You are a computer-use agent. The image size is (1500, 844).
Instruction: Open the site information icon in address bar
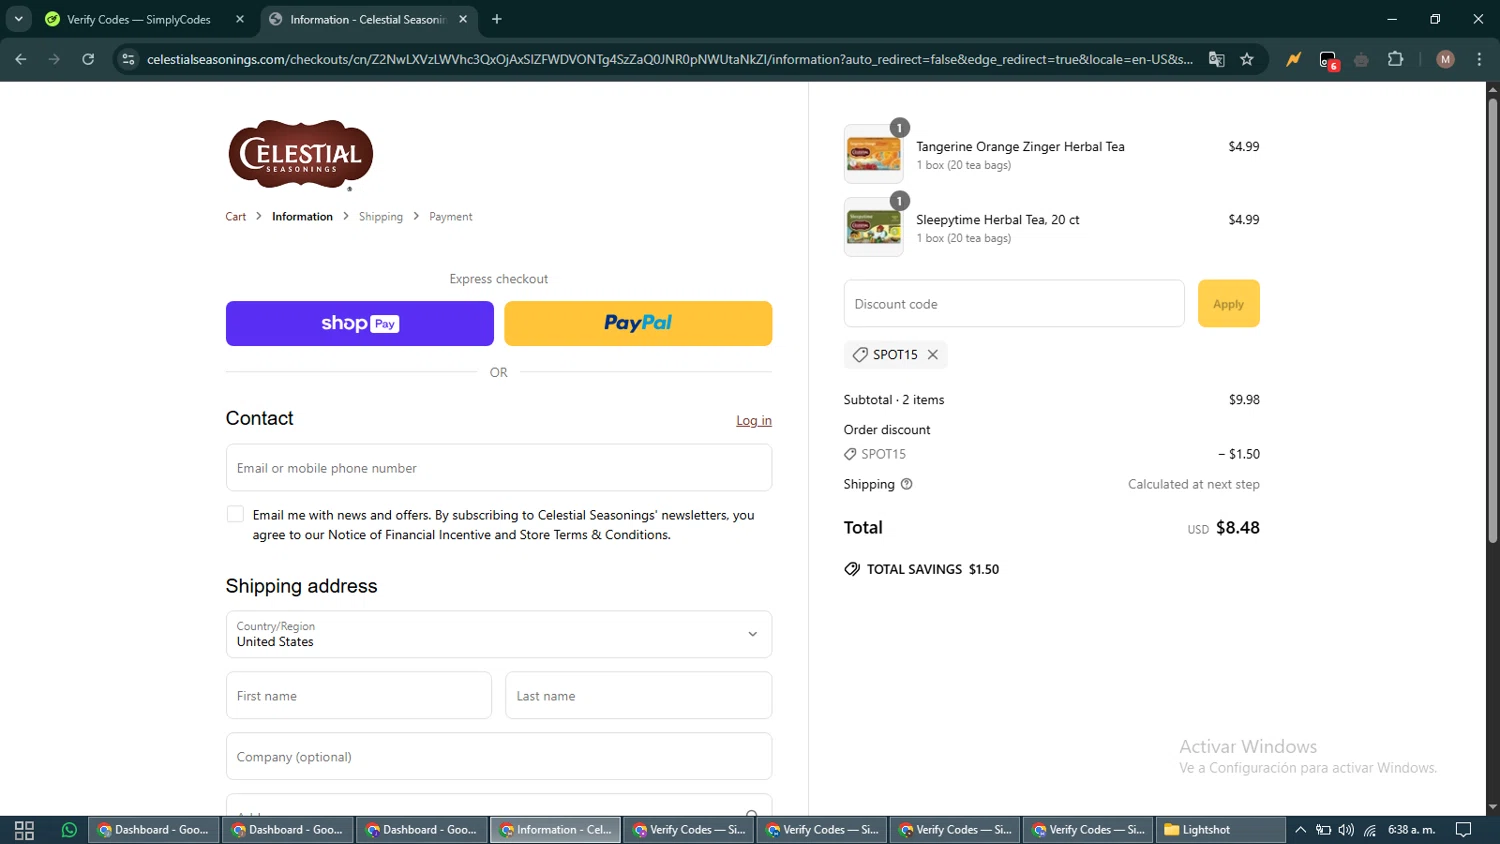[x=128, y=59]
